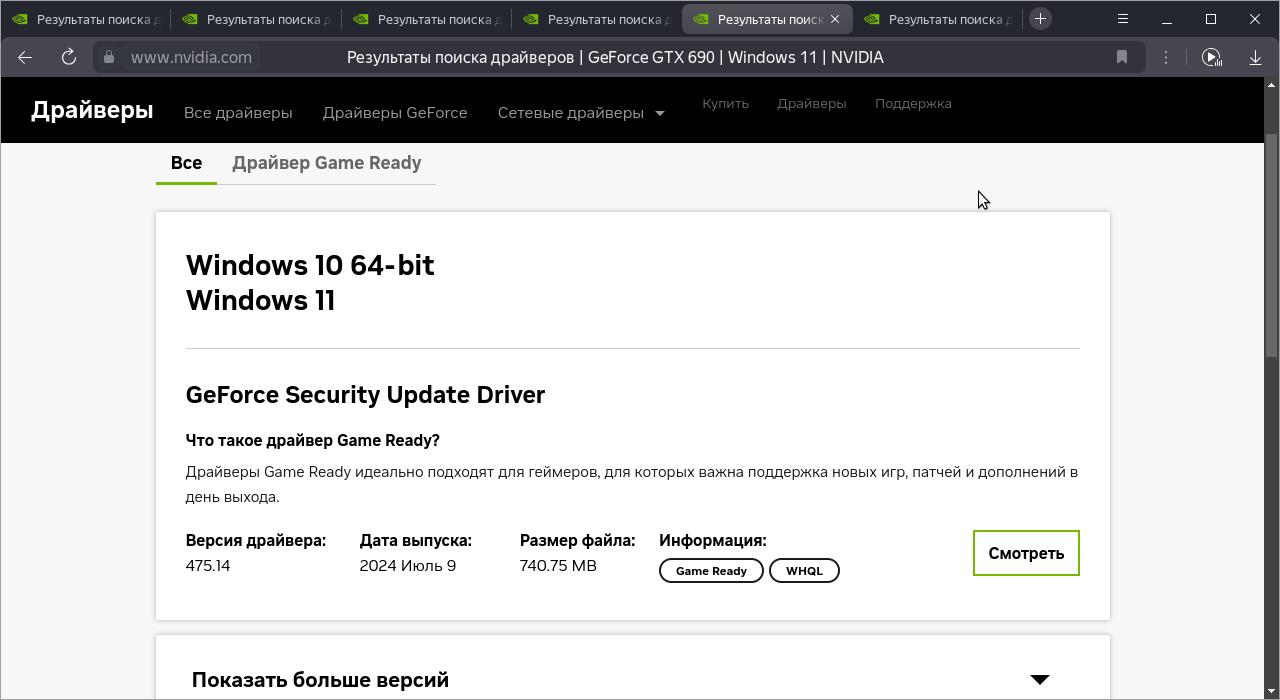Click the Windows 10 64-bit heading
Image resolution: width=1280 pixels, height=700 pixels.
[x=310, y=265]
